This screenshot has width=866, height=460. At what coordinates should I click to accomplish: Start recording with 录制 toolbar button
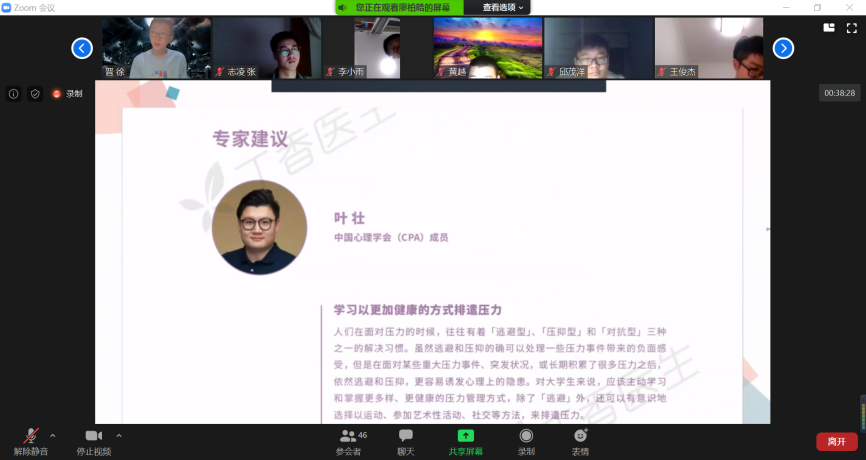pyautogui.click(x=526, y=436)
